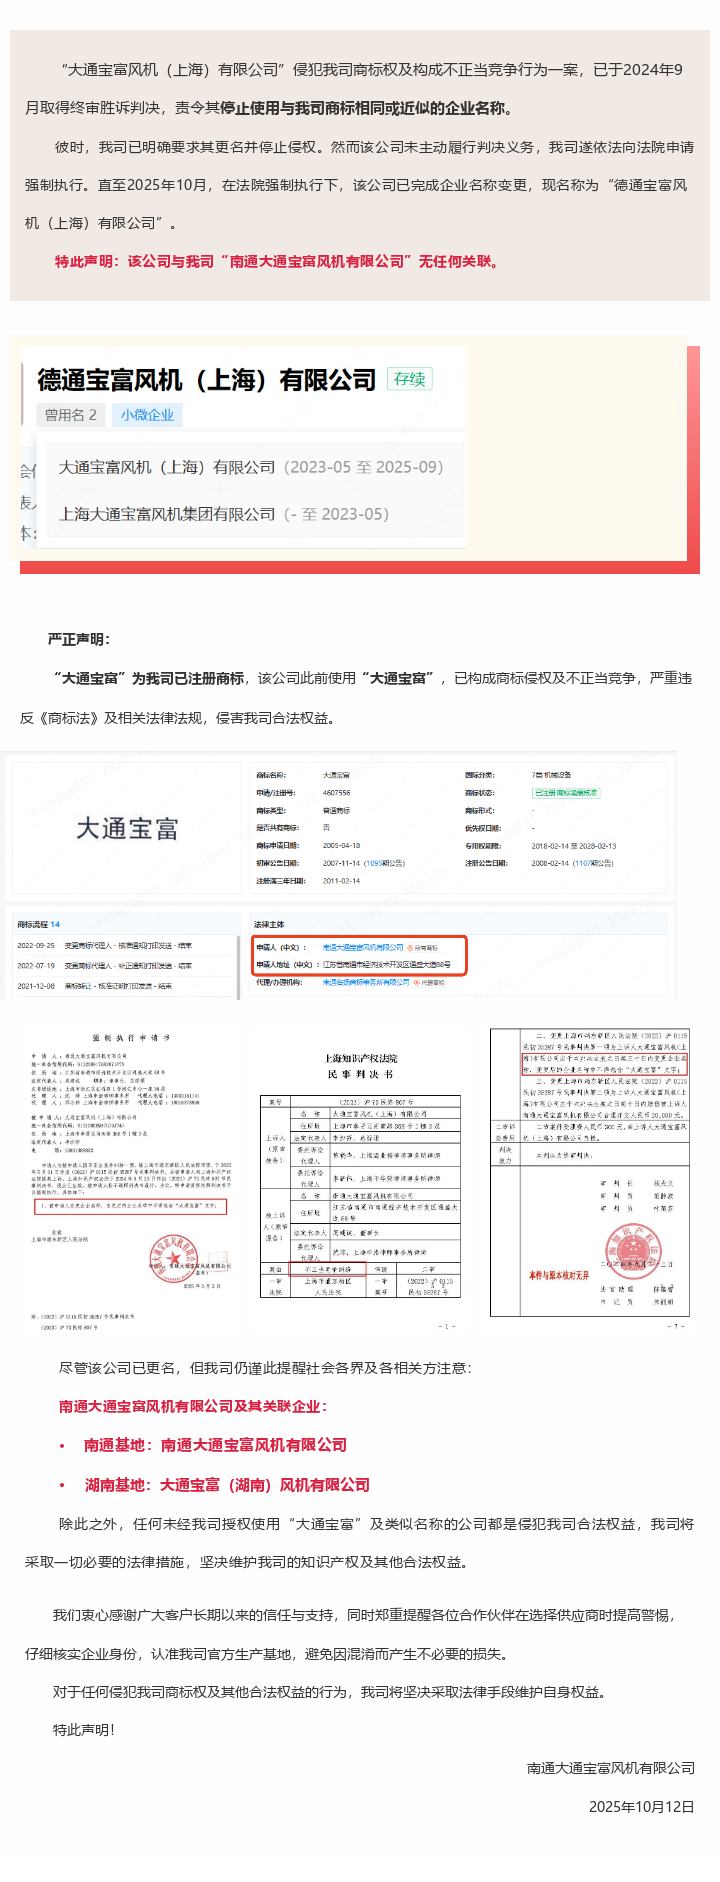Open the trademark agency link
Screen dimensions: 720x1882
point(365,983)
